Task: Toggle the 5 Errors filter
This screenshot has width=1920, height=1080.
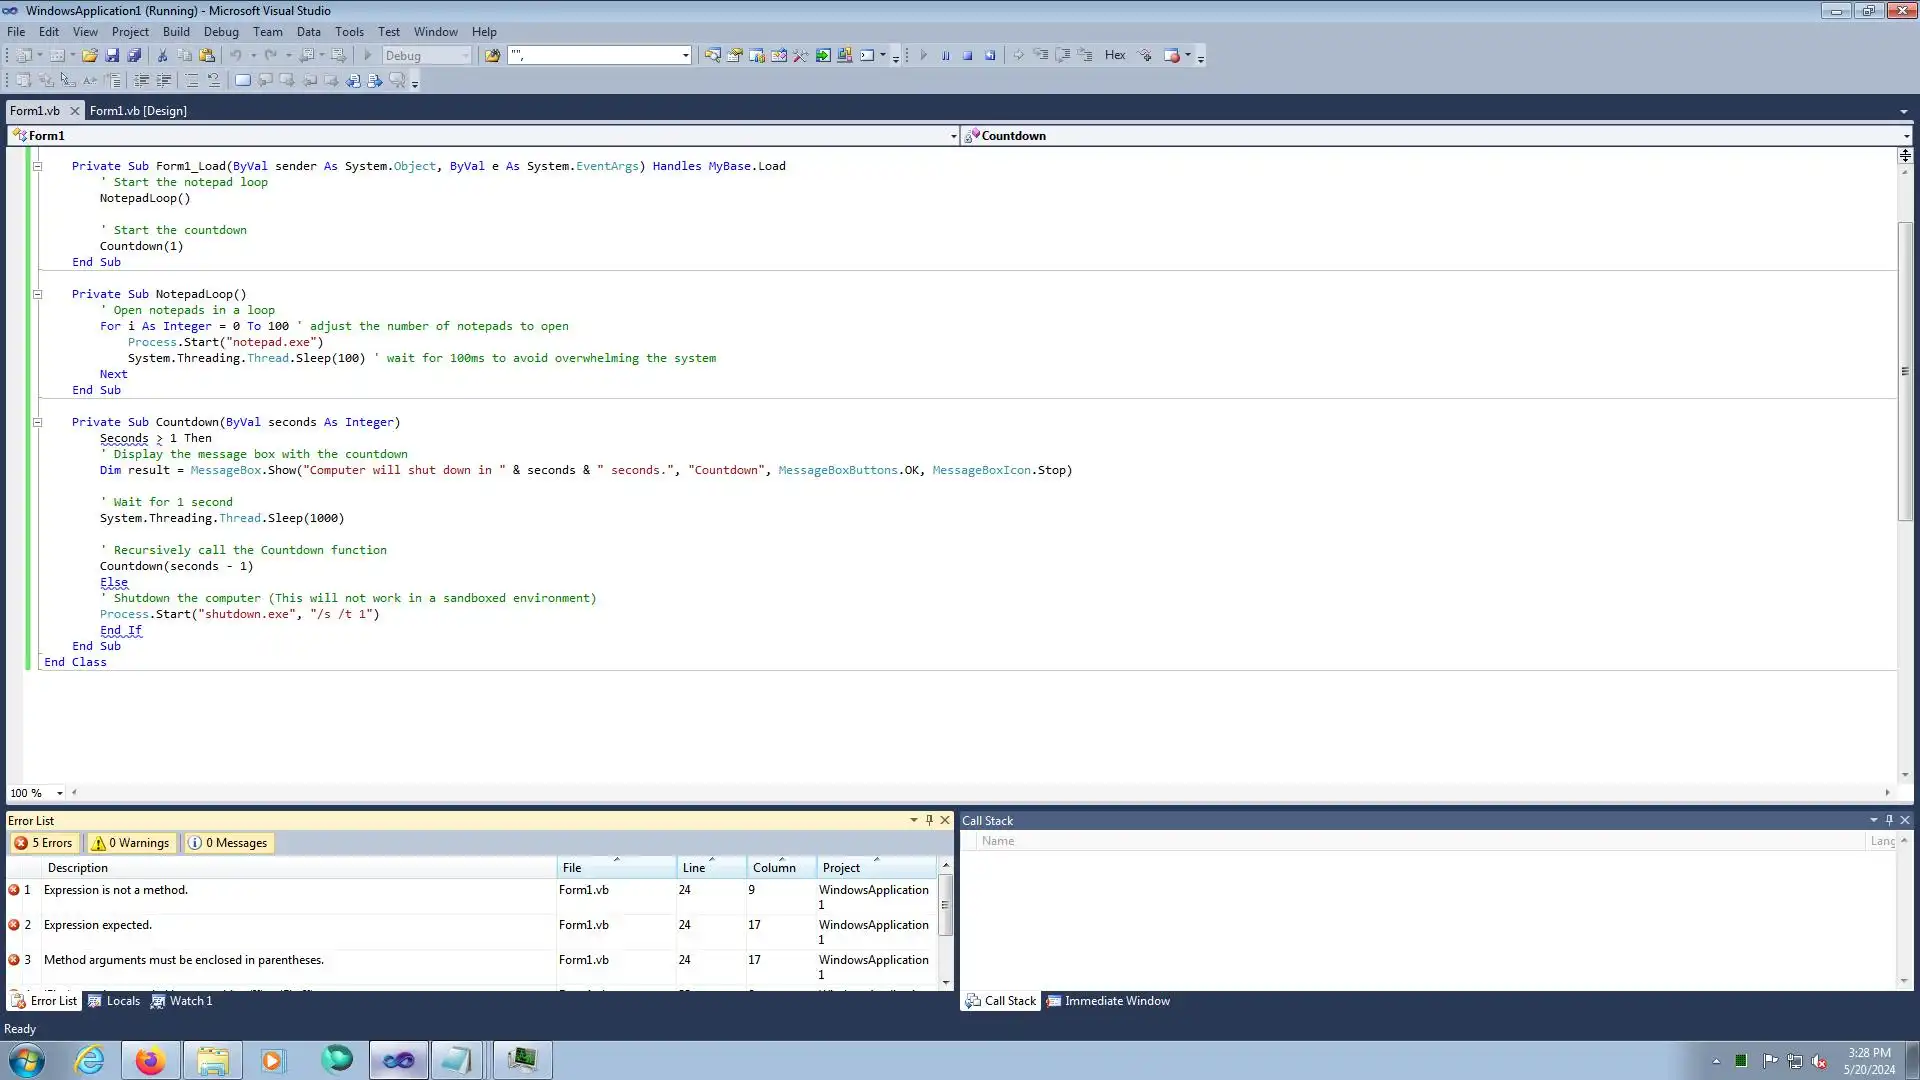Action: [44, 843]
